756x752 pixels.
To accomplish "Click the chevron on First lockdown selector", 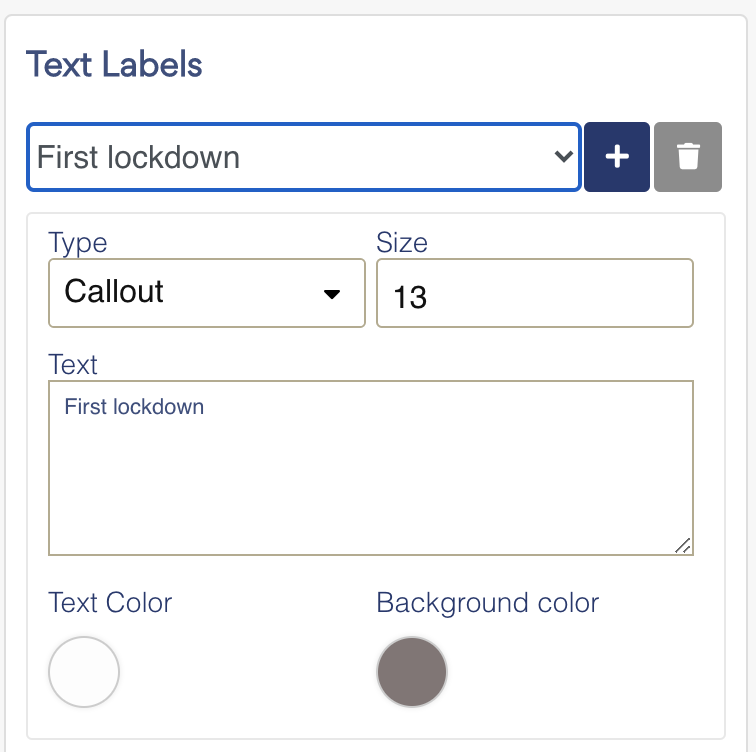I will click(x=563, y=157).
